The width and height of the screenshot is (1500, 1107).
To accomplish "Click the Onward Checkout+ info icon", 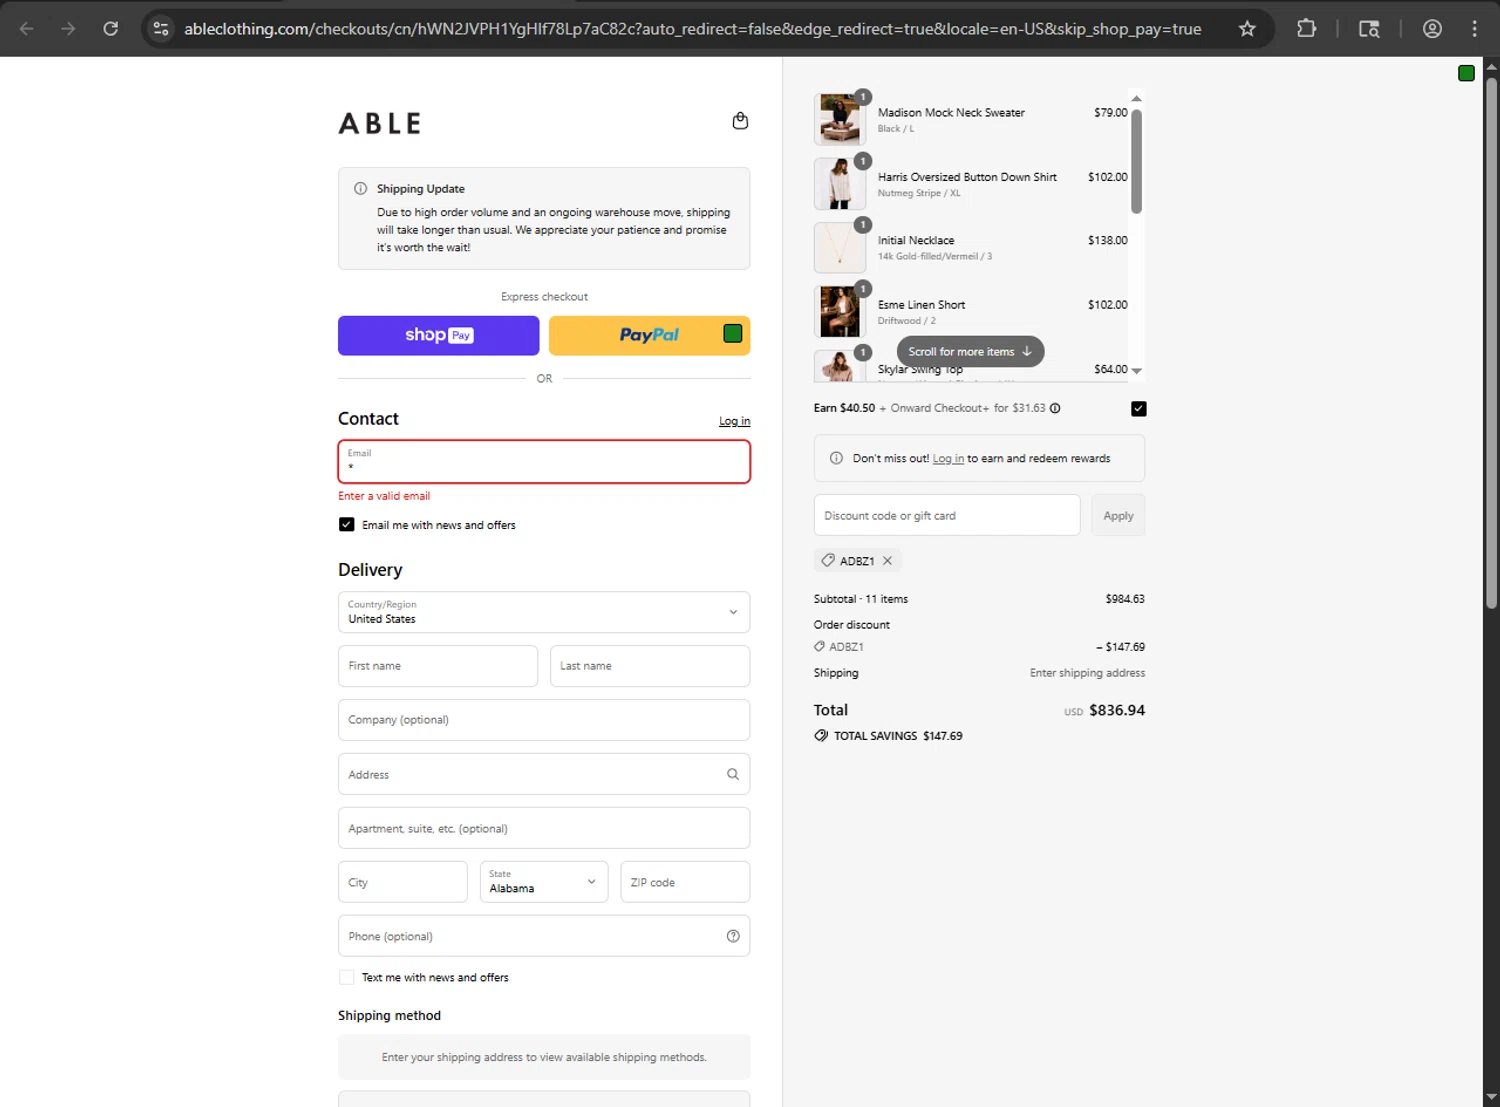I will (1055, 408).
